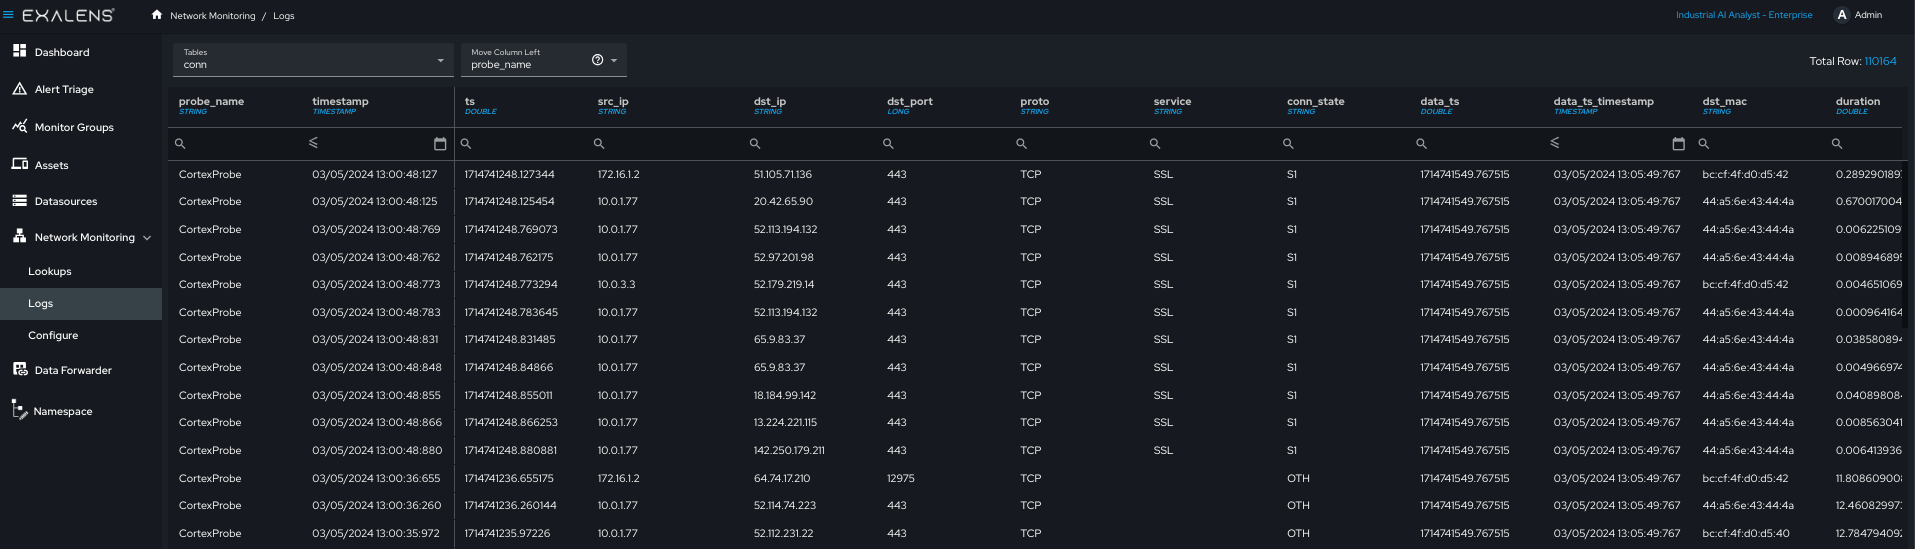Click the Industrial AI Analyst - Enterprise link

[x=1744, y=15]
